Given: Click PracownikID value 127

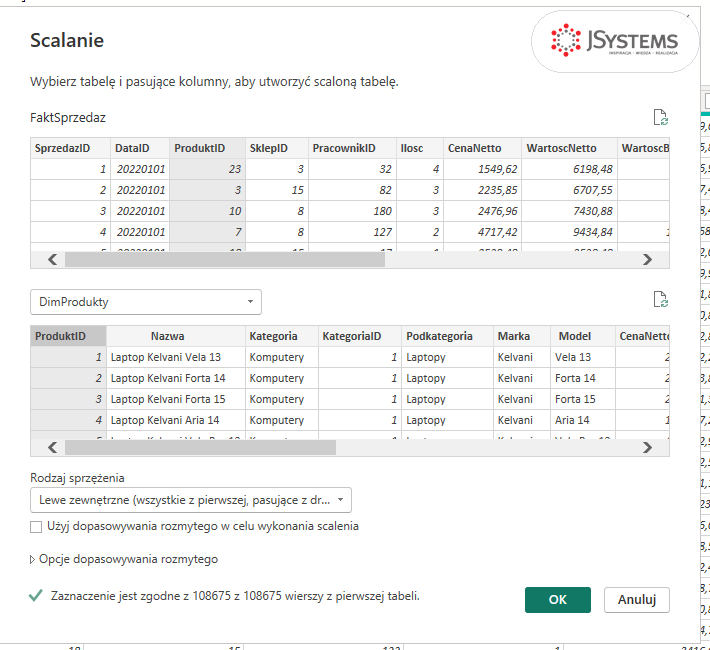Looking at the screenshot, I should coord(352,232).
